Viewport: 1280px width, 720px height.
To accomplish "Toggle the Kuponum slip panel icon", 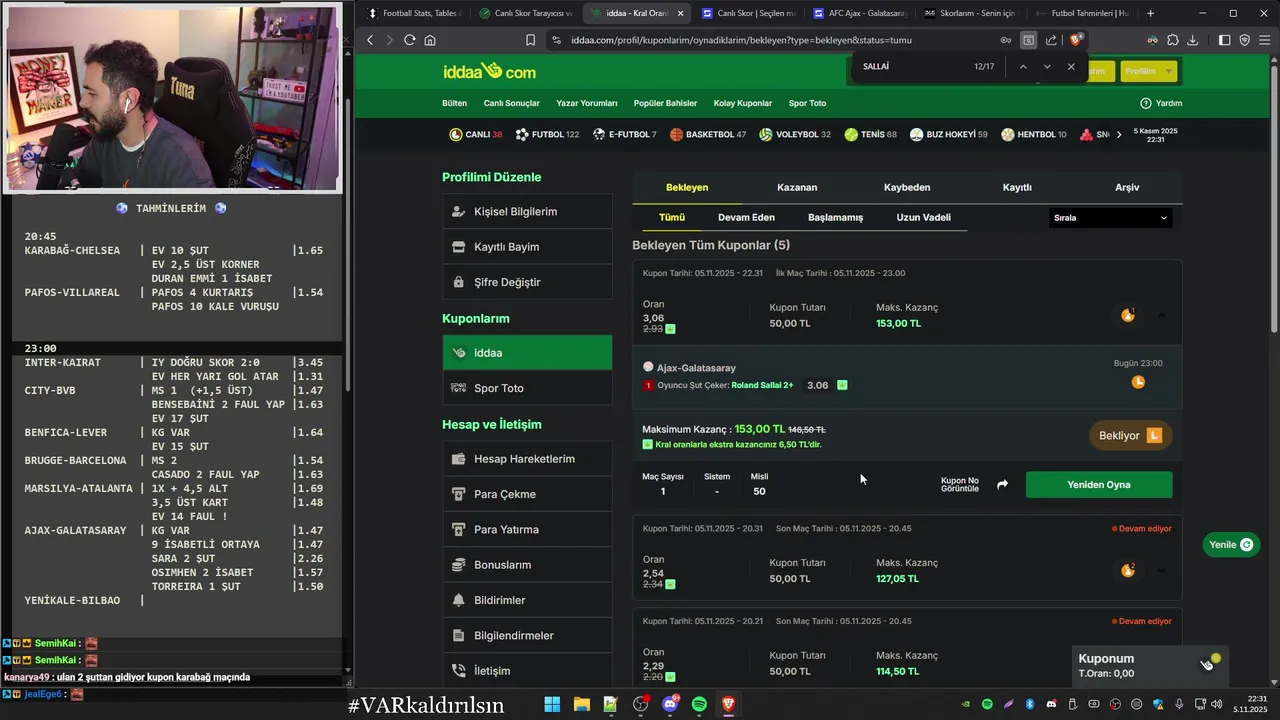I will 1207,664.
